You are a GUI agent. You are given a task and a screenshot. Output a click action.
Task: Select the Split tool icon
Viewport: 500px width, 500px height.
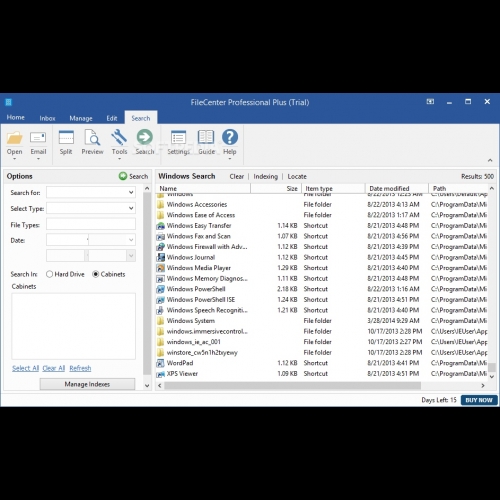point(66,138)
